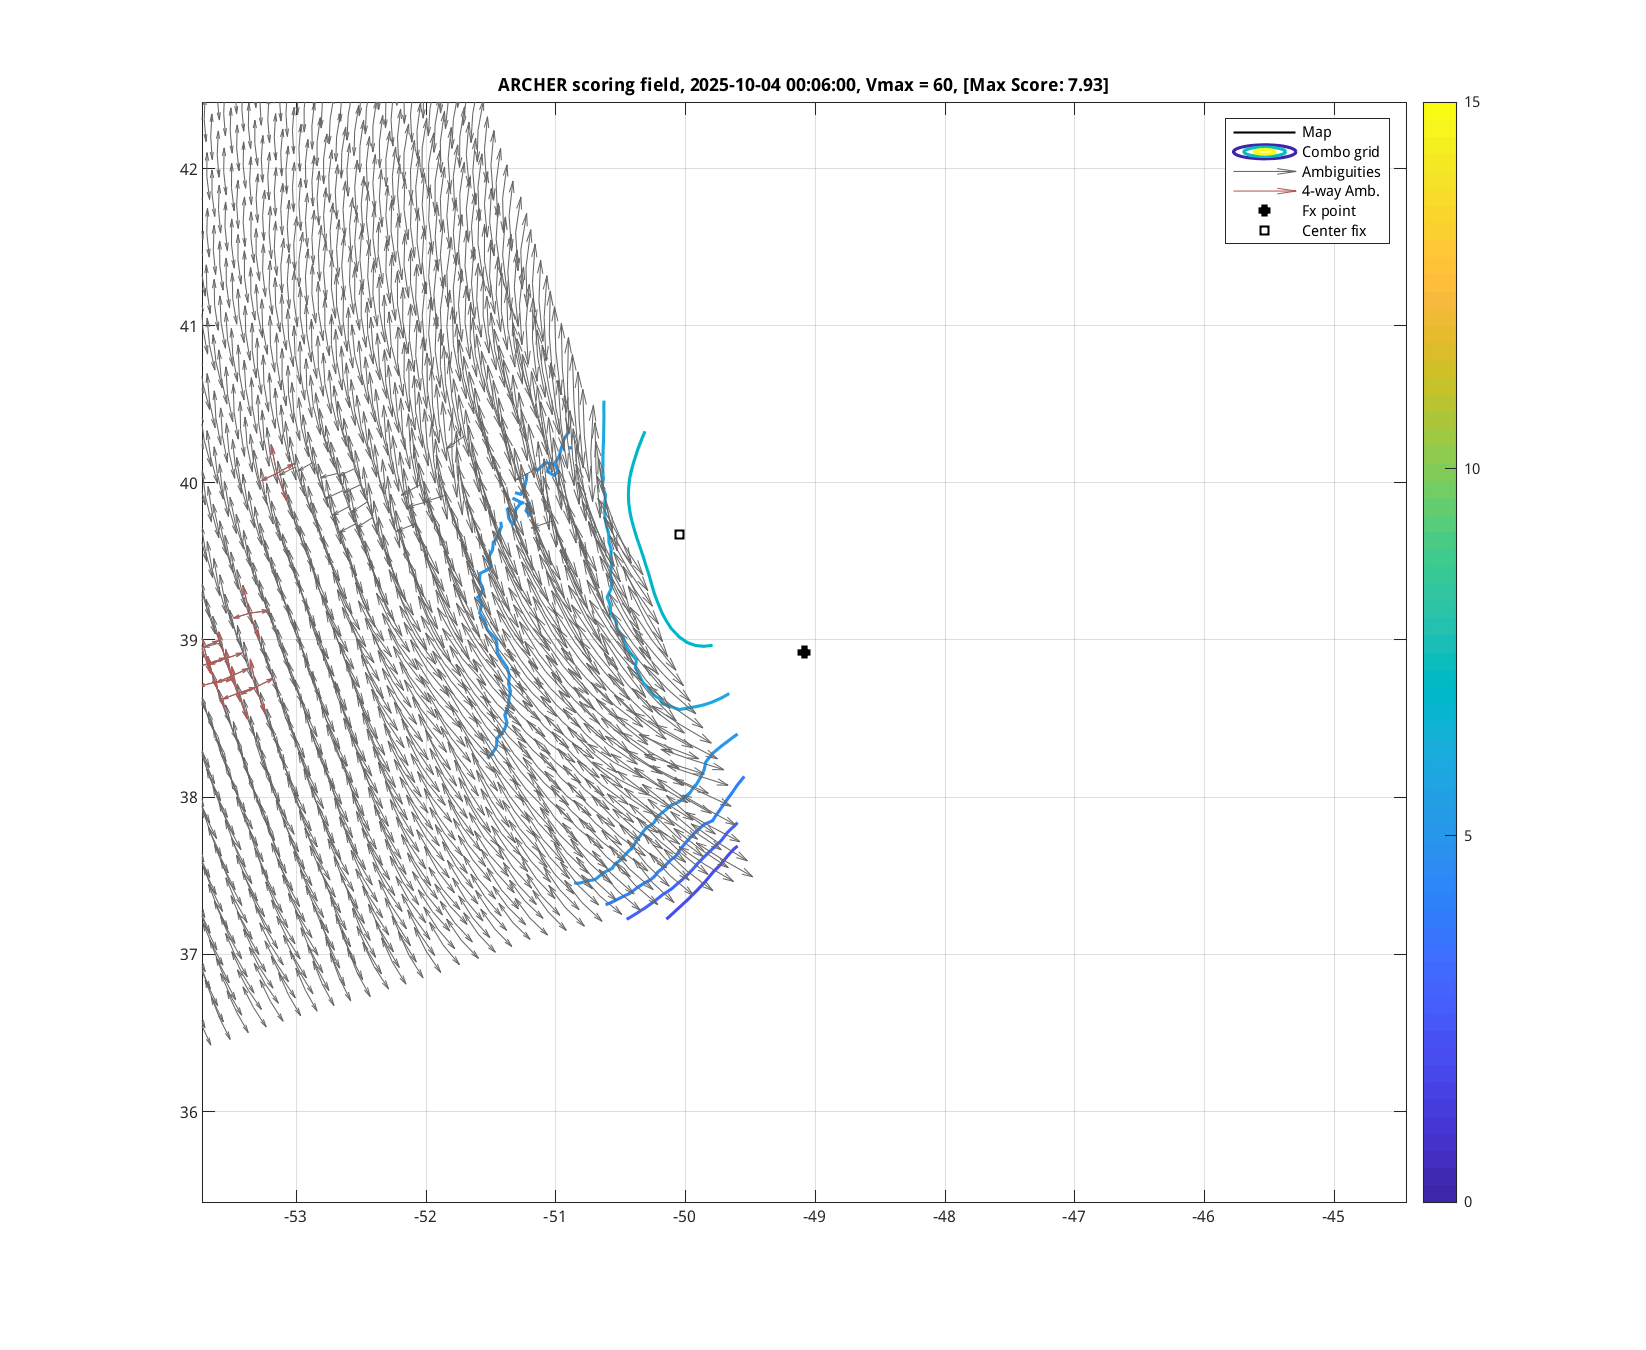Click the black Map line sample in the legend
Image resolution: width=1646 pixels, height=1350 pixels.
[x=1264, y=132]
